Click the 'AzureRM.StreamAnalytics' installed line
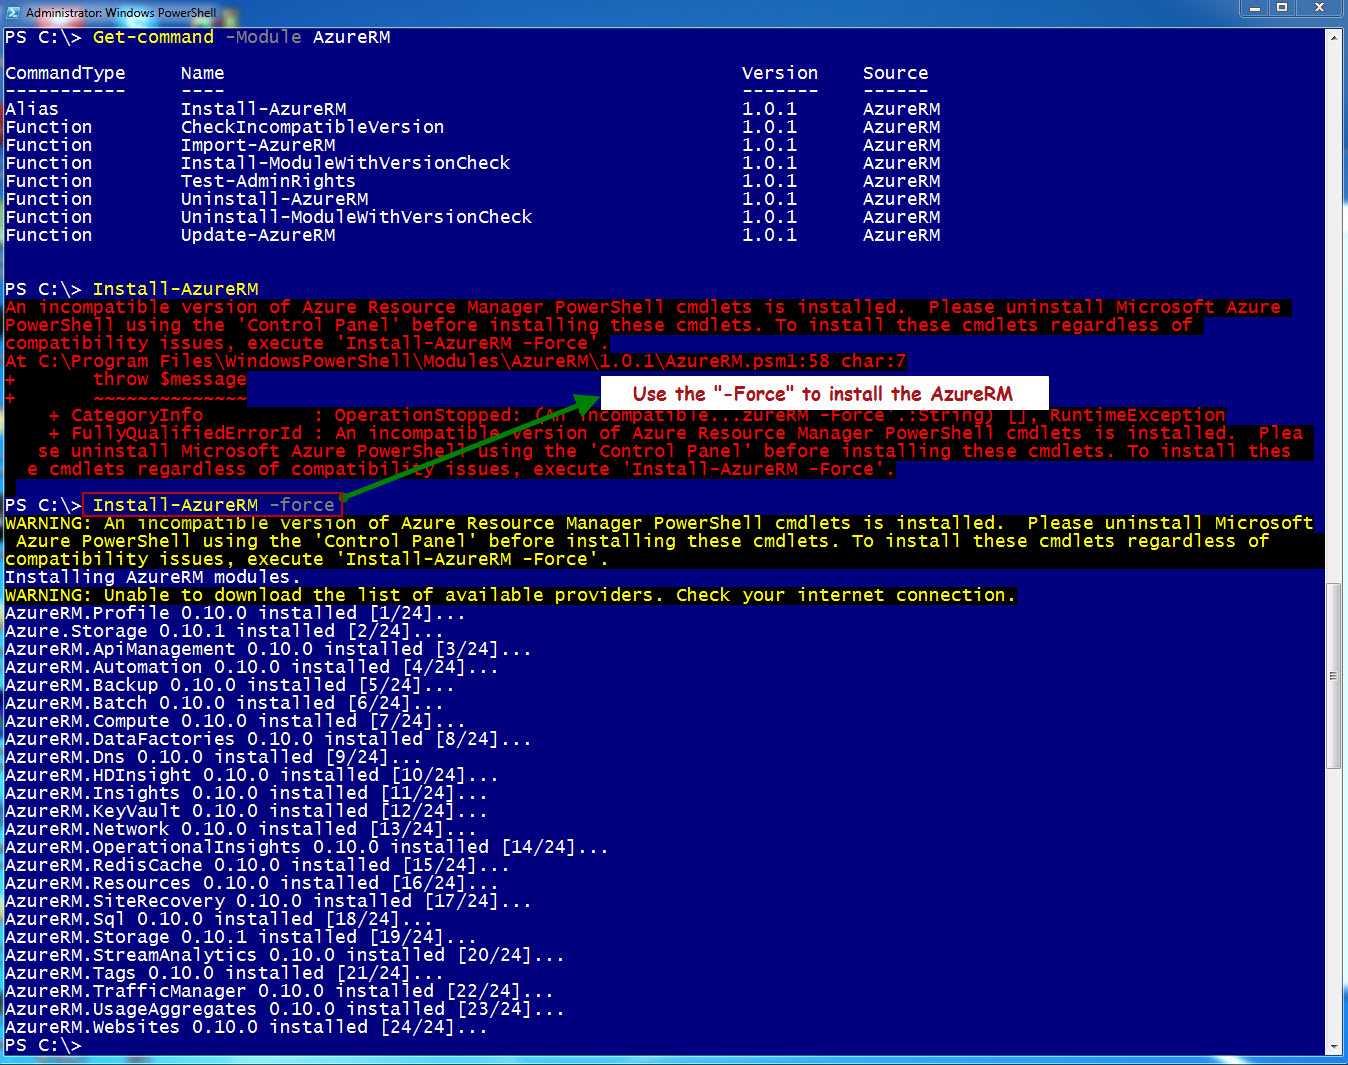The height and width of the screenshot is (1065, 1348). click(284, 955)
